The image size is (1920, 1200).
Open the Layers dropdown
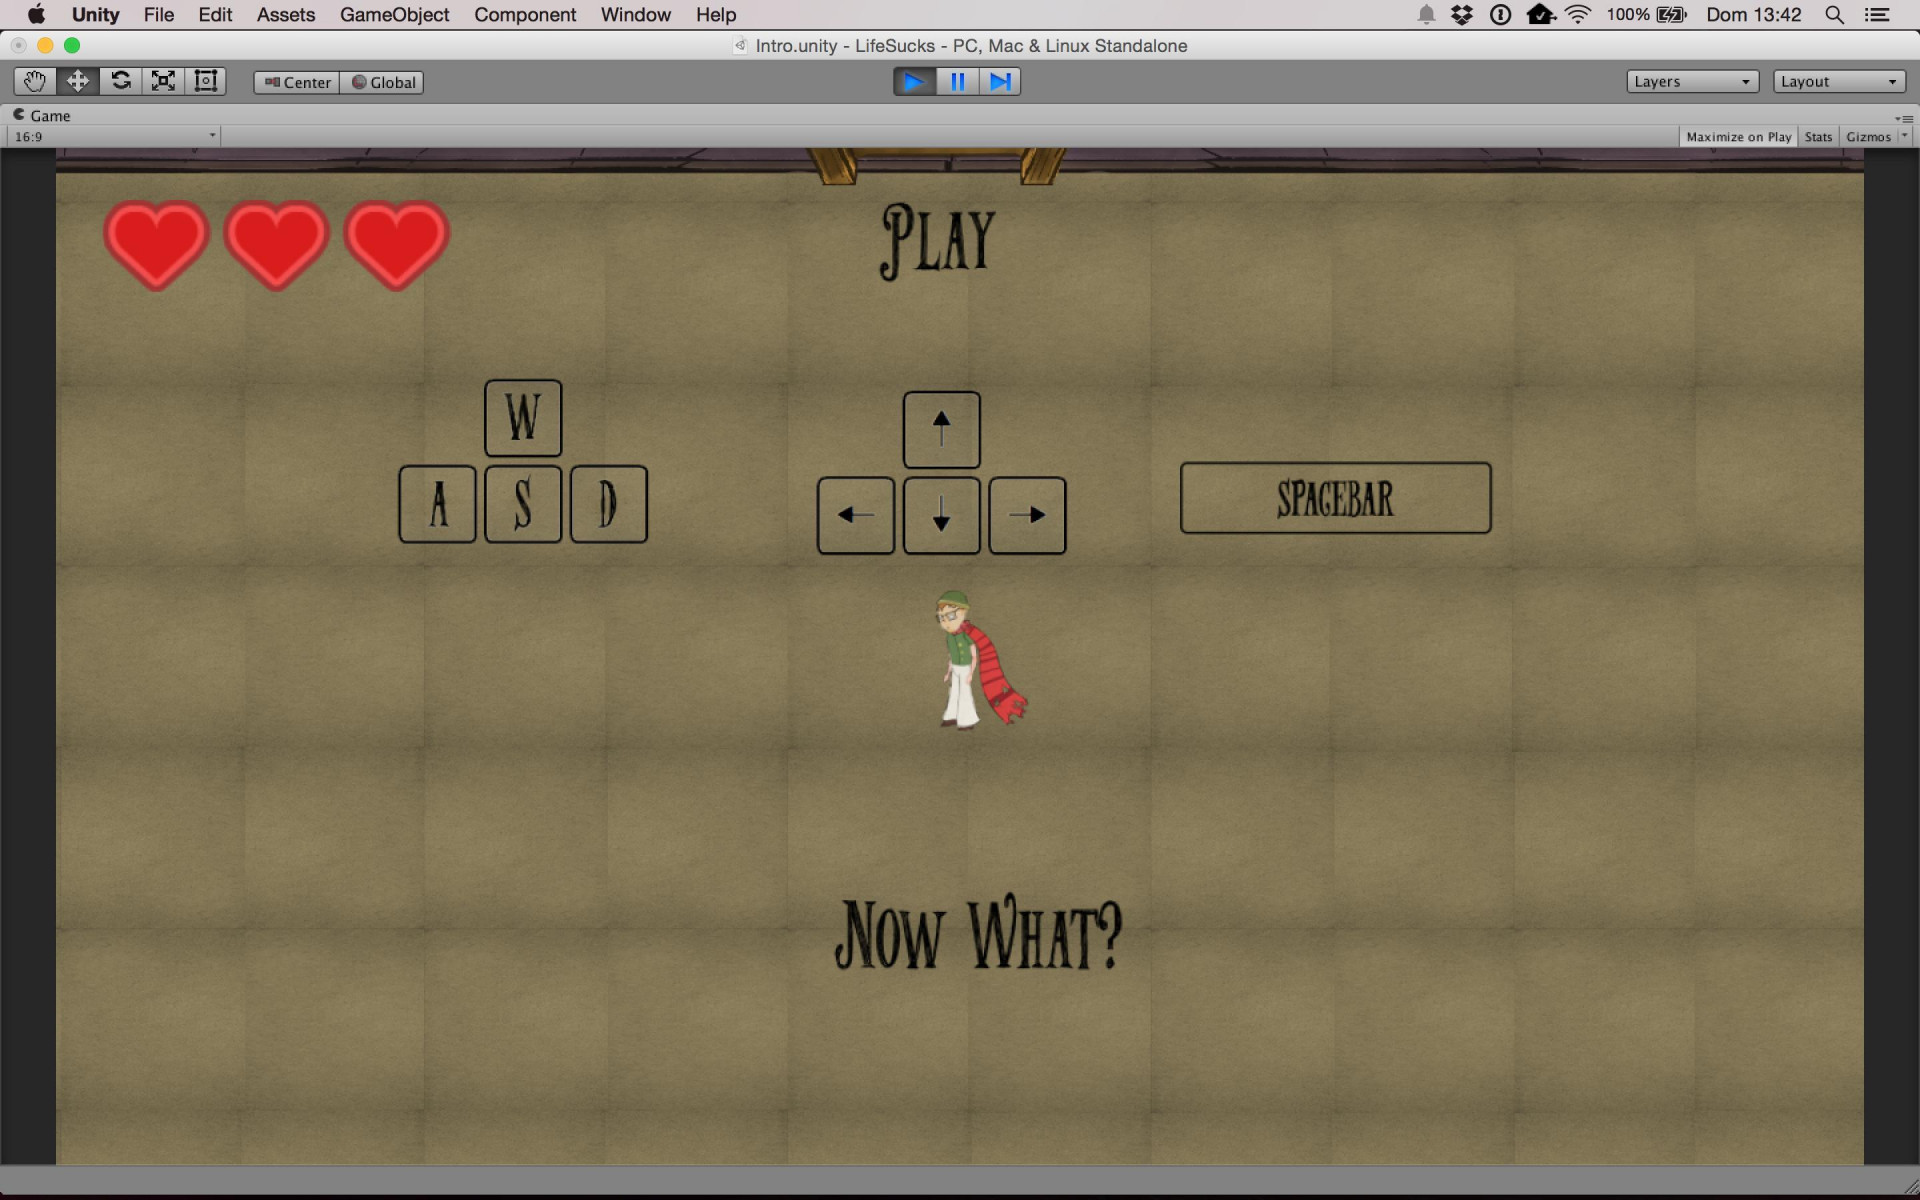click(x=1692, y=82)
